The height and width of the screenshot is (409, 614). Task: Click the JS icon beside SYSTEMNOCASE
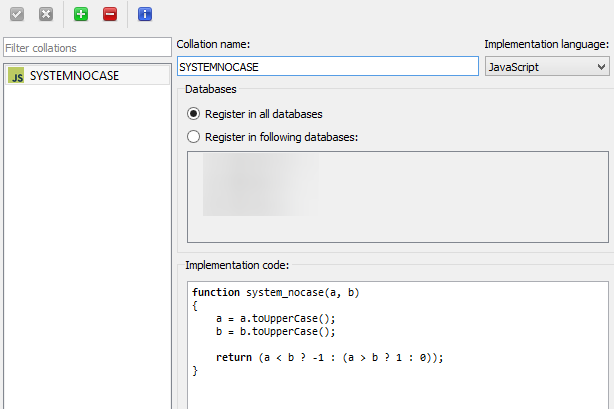(16, 75)
